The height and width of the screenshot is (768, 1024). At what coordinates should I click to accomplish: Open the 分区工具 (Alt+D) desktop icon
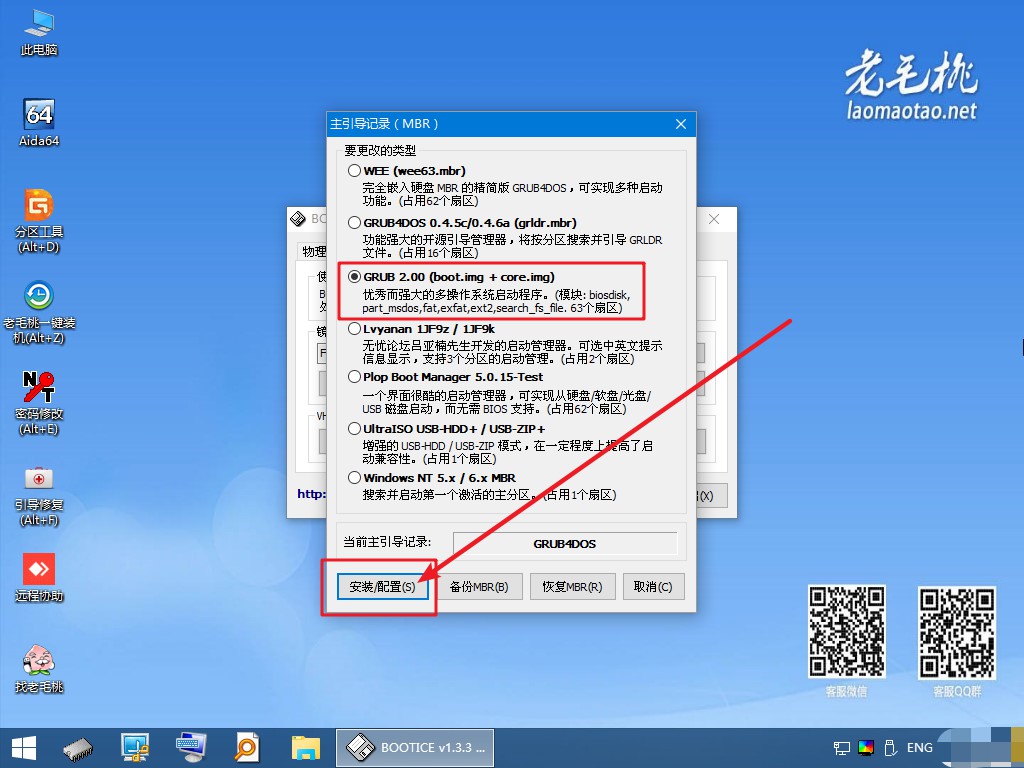[39, 221]
